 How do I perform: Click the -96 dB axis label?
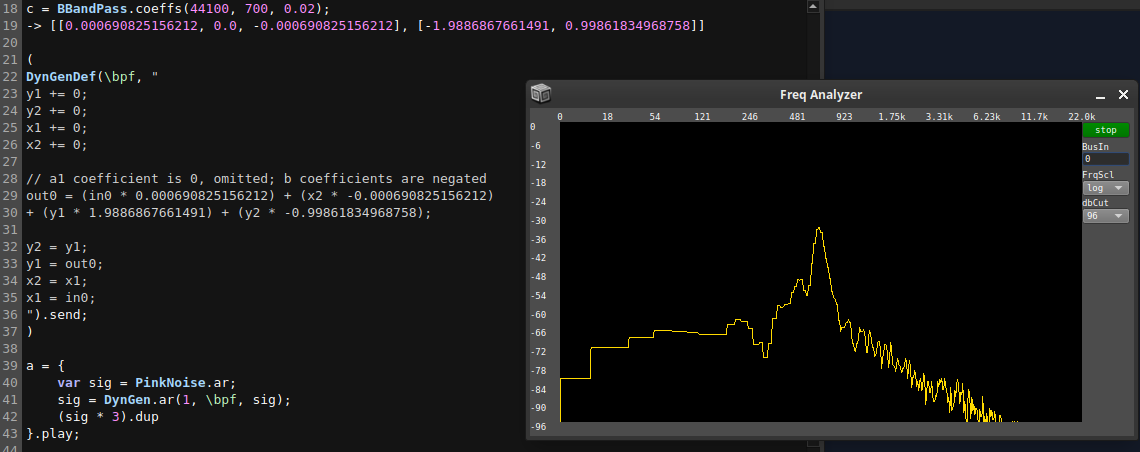[537, 426]
